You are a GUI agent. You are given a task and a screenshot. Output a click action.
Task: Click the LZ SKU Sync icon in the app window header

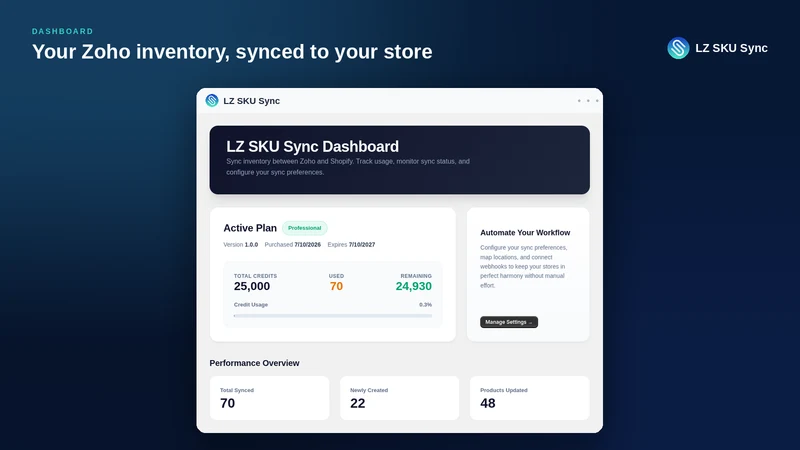[x=212, y=101]
